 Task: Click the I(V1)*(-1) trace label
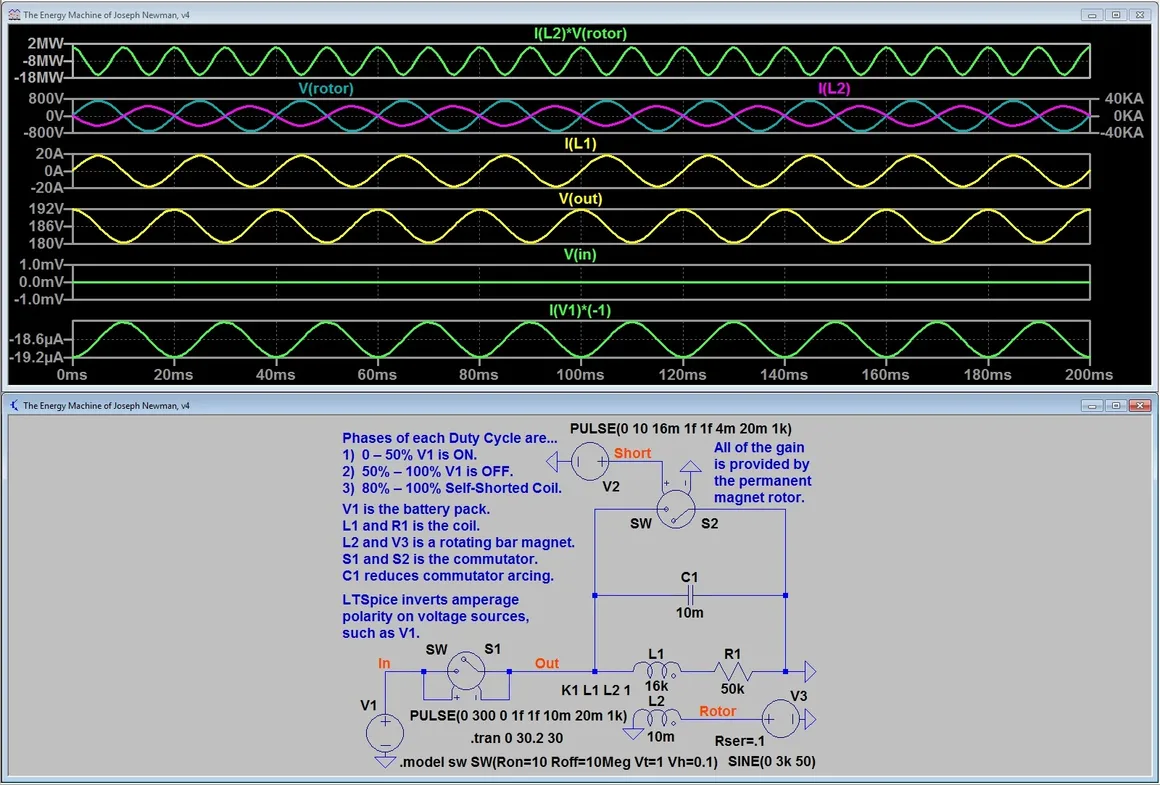[580, 310]
